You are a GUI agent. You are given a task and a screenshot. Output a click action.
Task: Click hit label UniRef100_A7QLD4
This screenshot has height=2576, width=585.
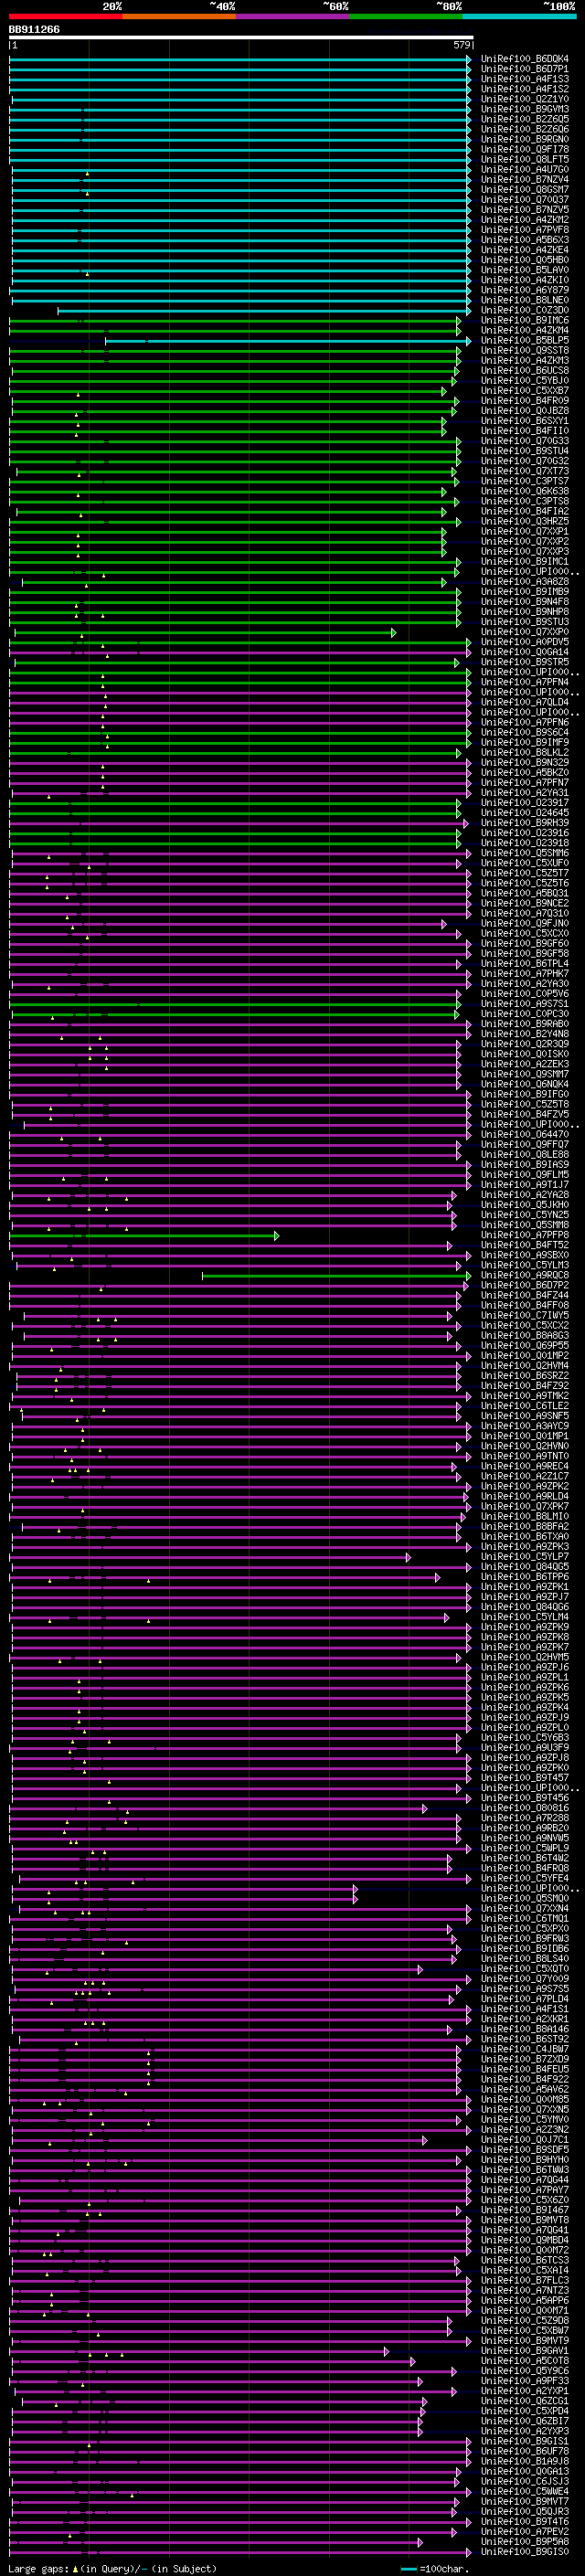point(525,702)
